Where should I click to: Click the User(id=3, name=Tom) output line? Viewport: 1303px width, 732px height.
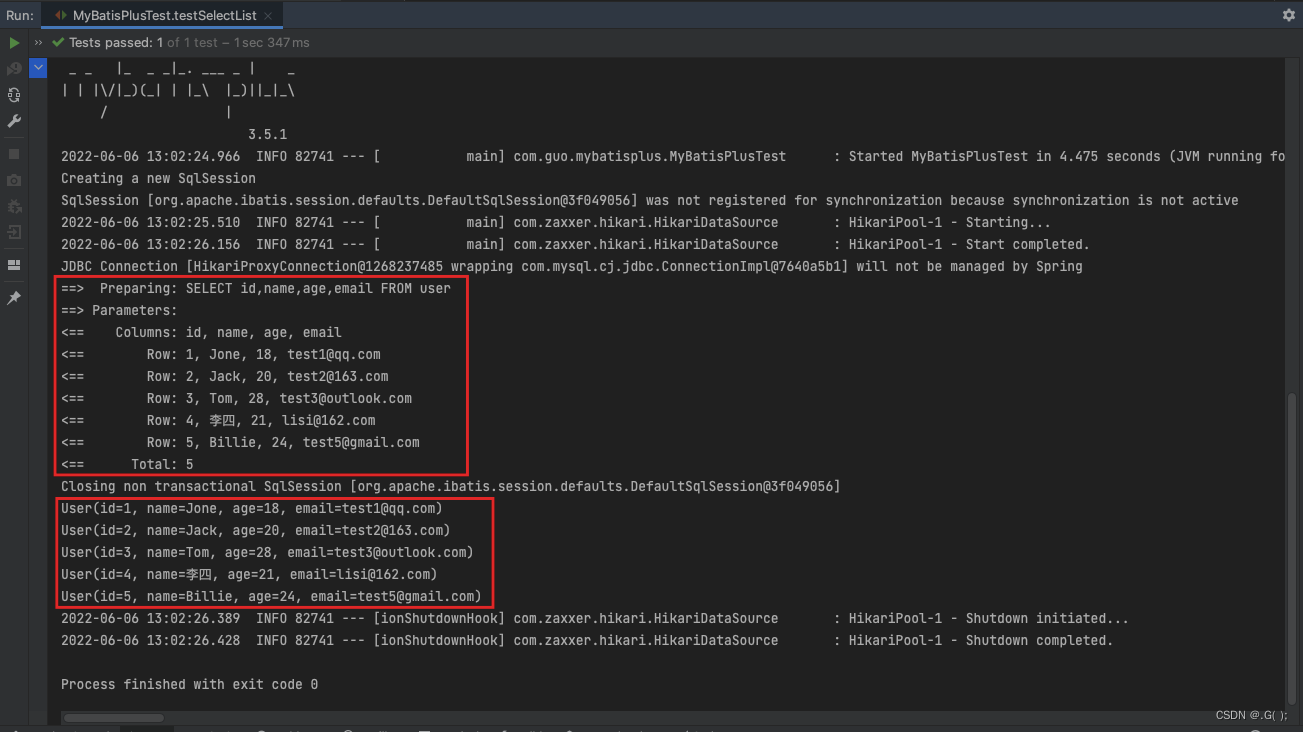point(267,552)
